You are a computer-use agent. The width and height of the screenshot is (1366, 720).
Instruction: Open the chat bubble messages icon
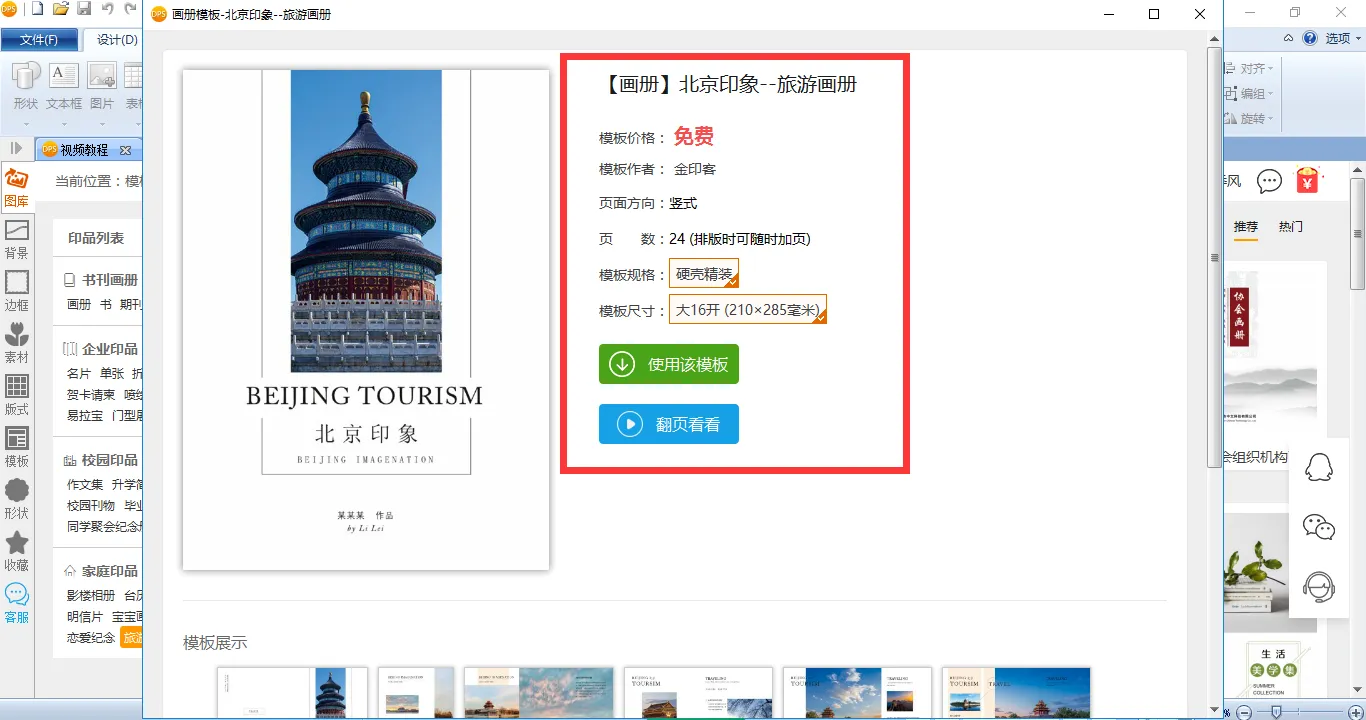[1269, 181]
